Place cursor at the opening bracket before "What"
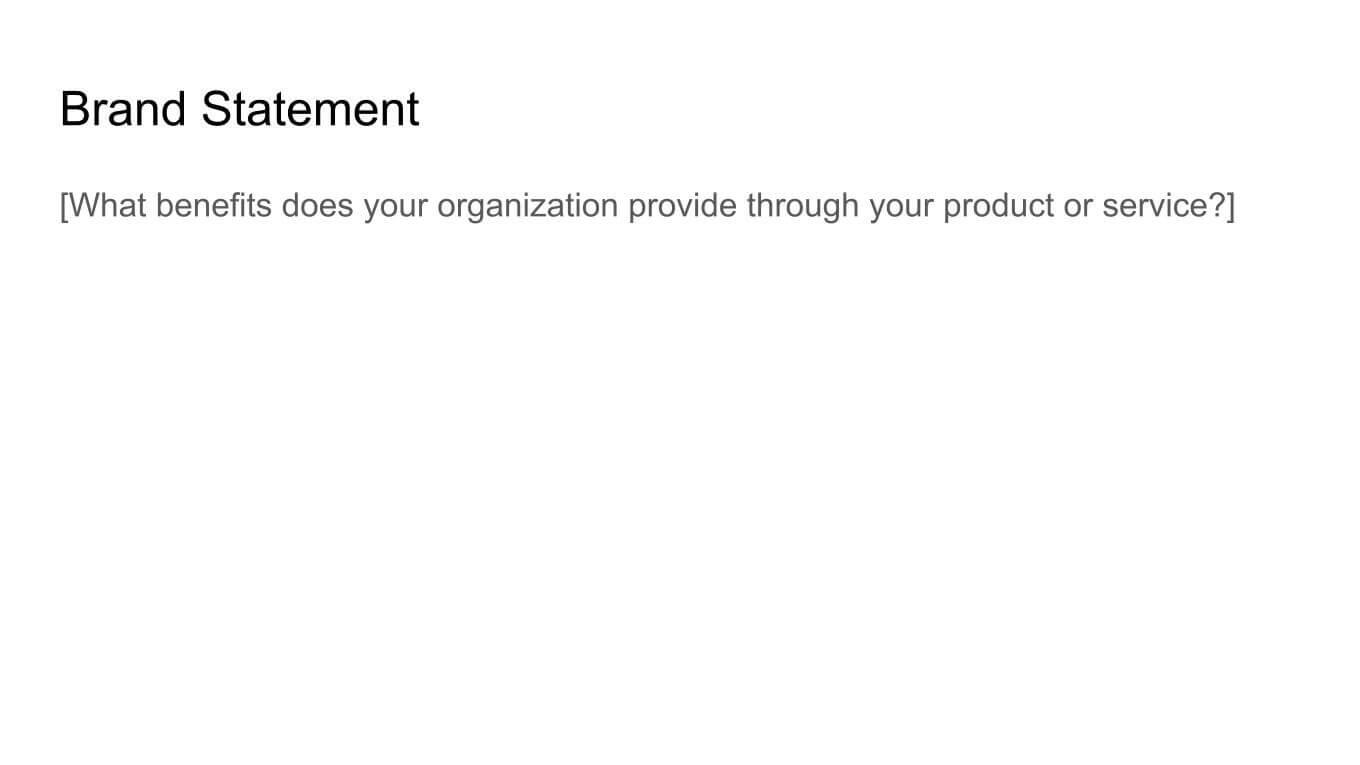The image size is (1360, 765). (x=61, y=206)
